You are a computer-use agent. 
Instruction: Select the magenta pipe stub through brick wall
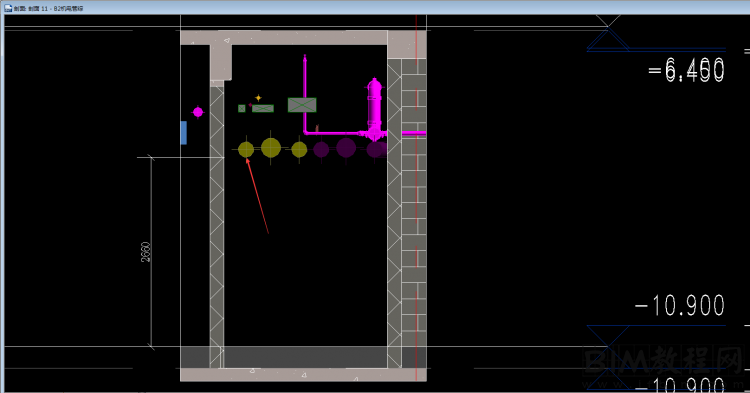[x=414, y=133]
